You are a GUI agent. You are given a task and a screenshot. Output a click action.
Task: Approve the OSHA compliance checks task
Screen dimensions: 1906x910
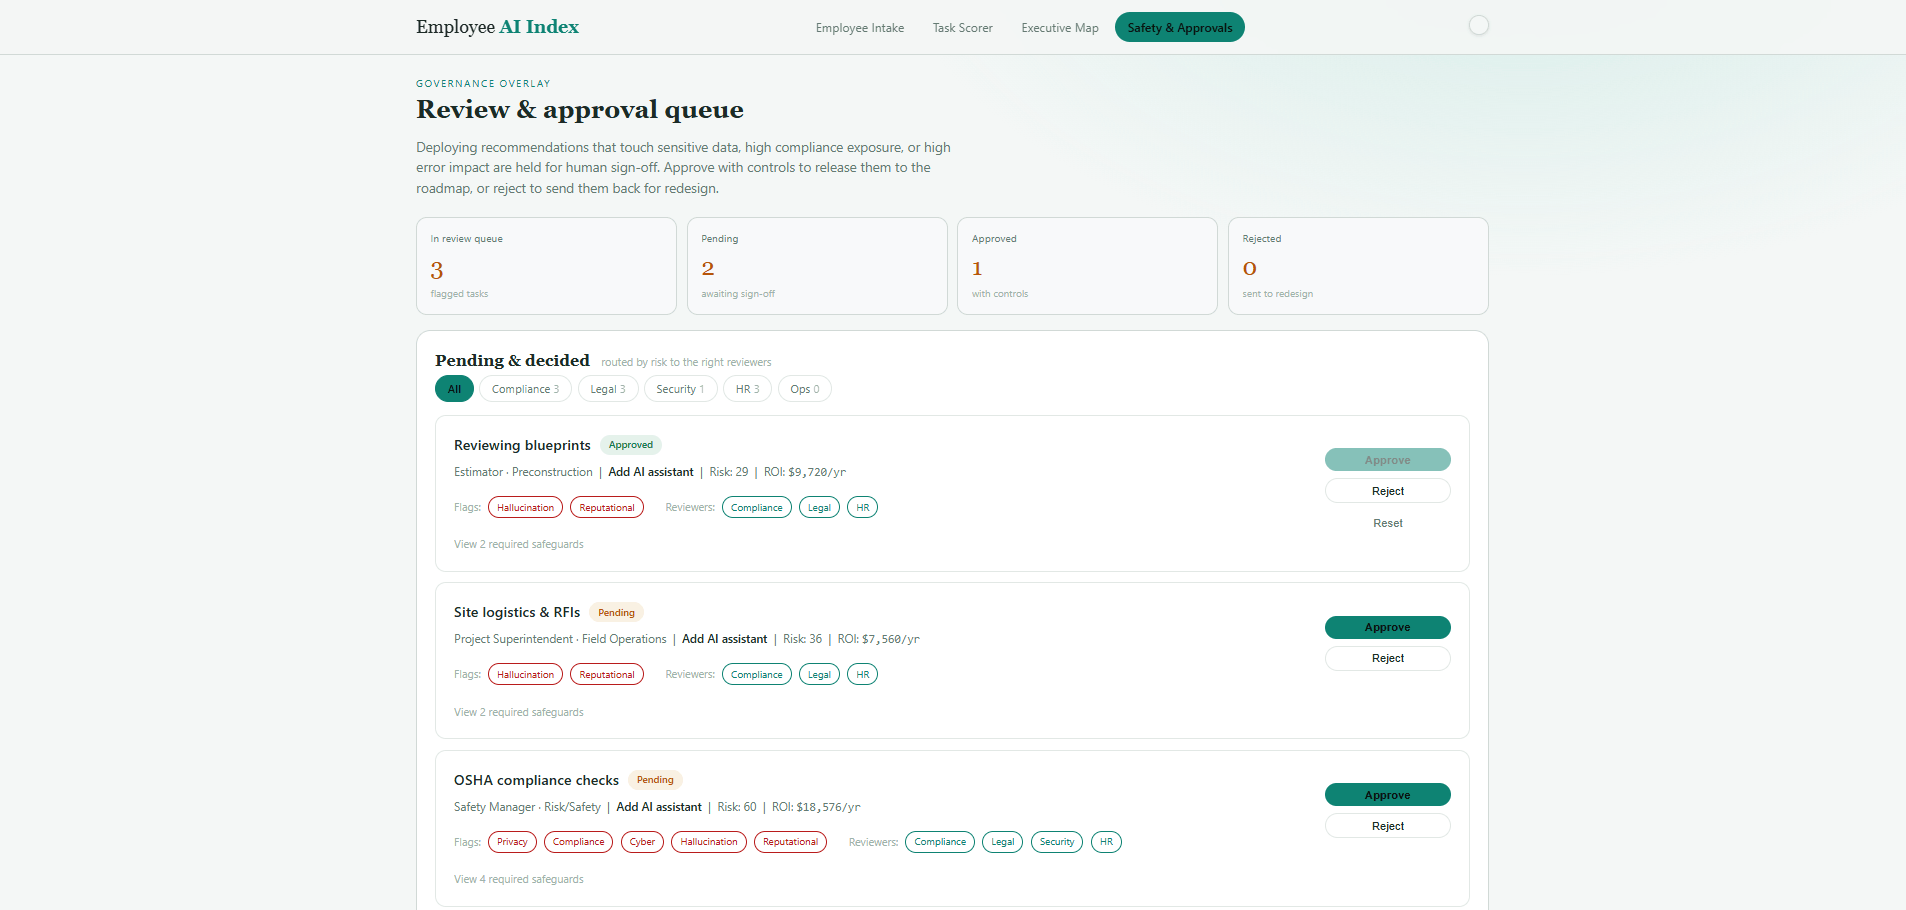tap(1388, 795)
